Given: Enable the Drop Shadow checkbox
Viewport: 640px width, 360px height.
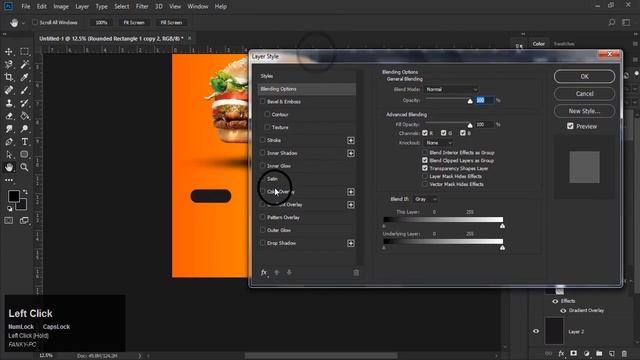Looking at the screenshot, I should click(262, 243).
